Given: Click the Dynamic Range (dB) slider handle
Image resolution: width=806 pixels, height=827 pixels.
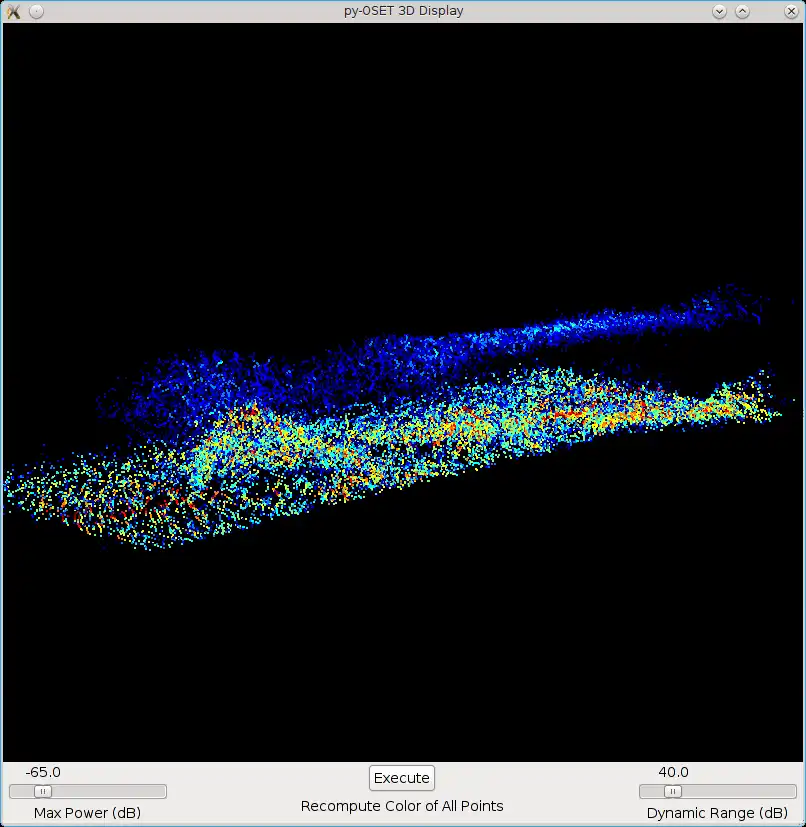Looking at the screenshot, I should (x=673, y=792).
